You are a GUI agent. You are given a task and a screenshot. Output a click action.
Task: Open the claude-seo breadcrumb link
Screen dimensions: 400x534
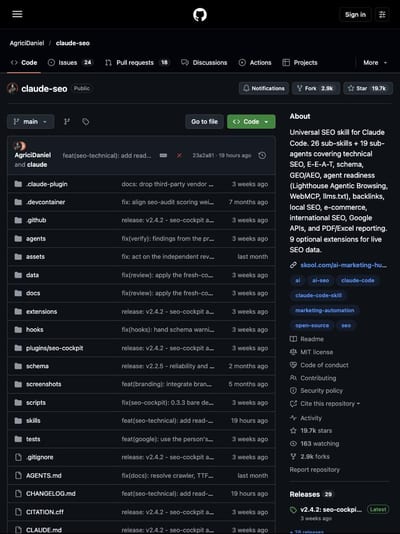point(73,43)
